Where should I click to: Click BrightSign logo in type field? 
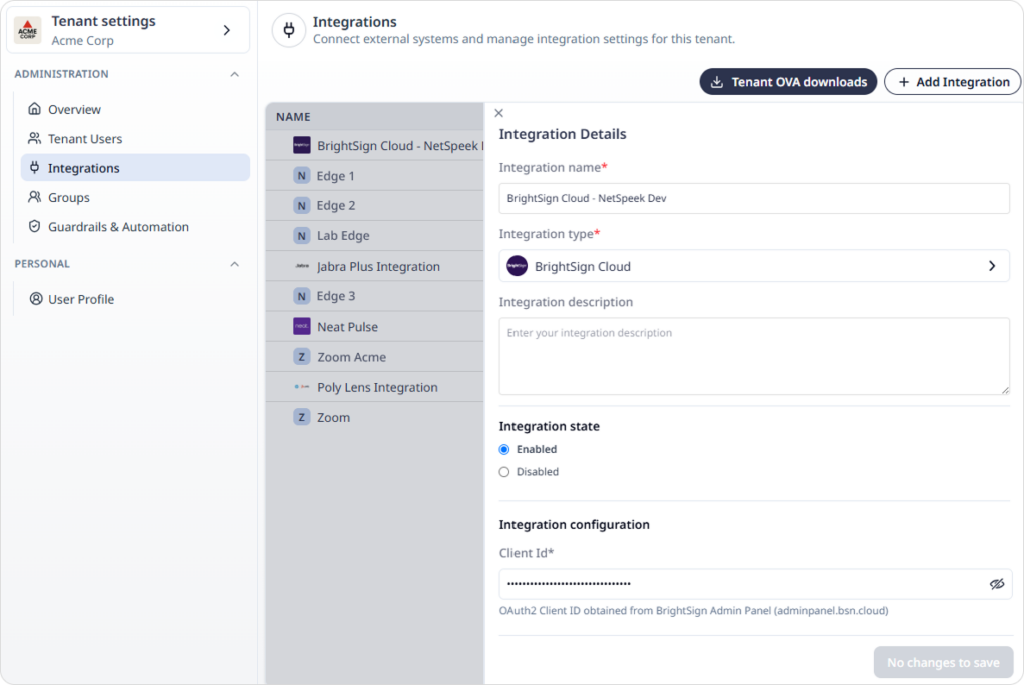point(517,266)
